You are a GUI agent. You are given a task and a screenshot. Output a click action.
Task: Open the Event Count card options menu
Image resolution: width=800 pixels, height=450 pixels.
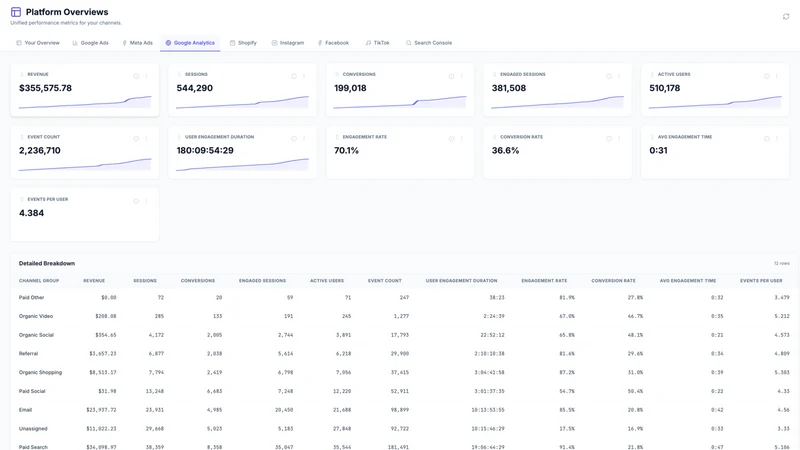pos(146,139)
